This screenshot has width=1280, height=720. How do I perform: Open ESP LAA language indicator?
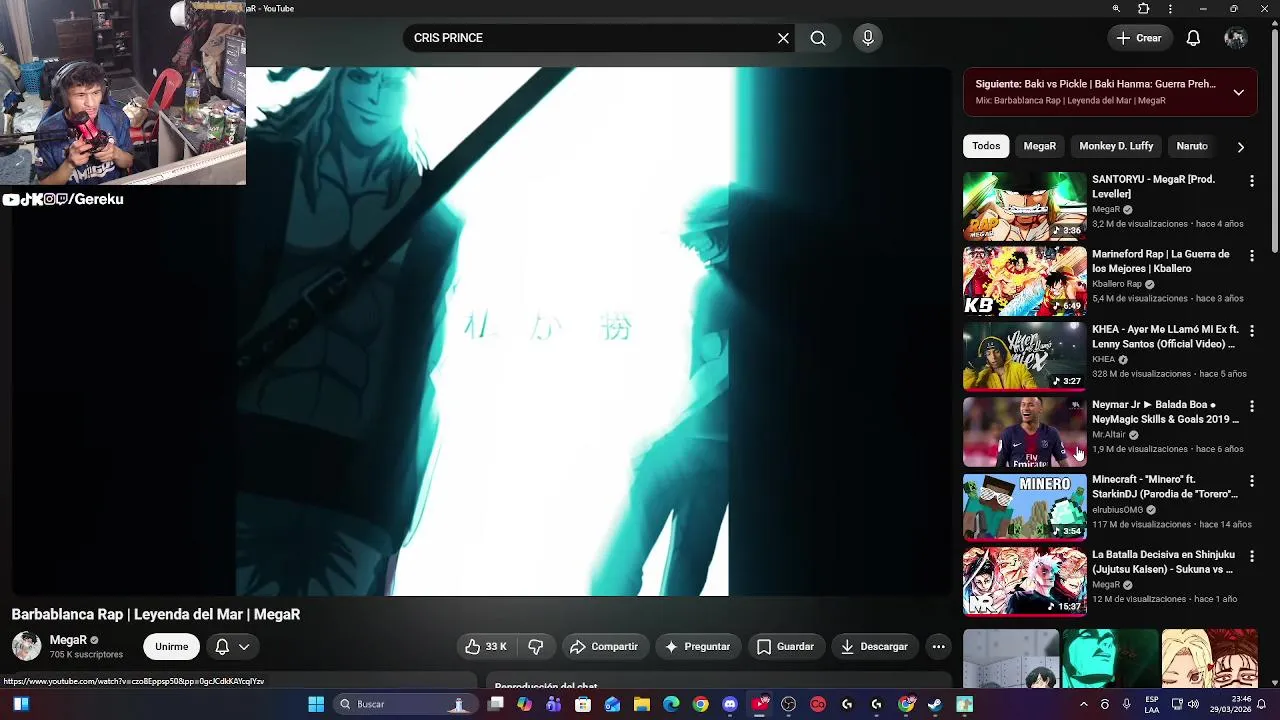1152,704
